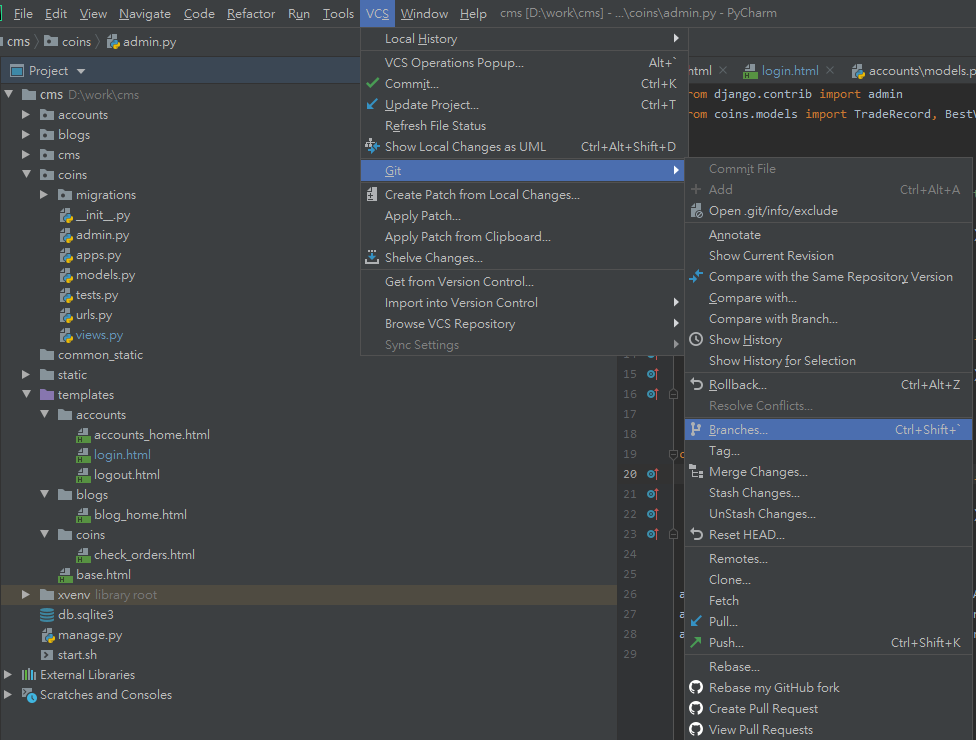This screenshot has width=976, height=740.
Task: Click the Show History clock icon
Action: [x=696, y=339]
